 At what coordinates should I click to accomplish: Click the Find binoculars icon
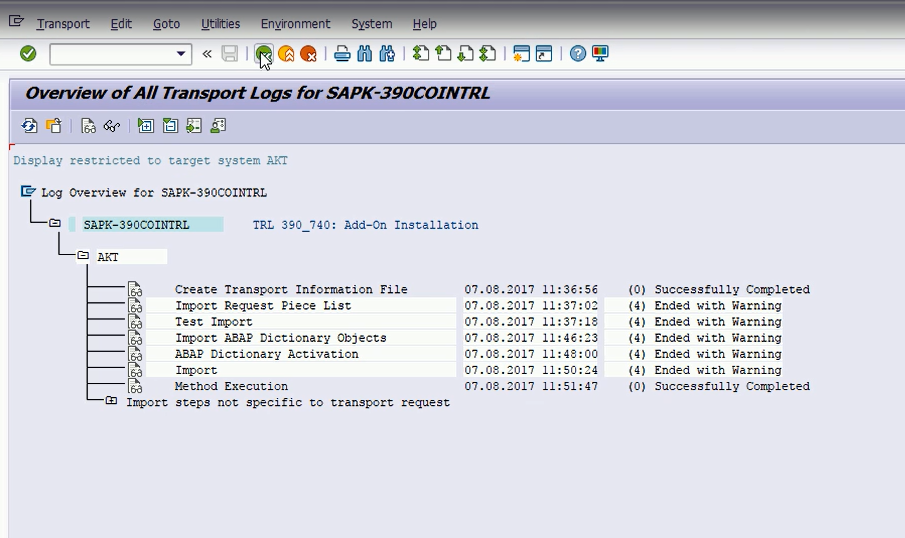364,54
